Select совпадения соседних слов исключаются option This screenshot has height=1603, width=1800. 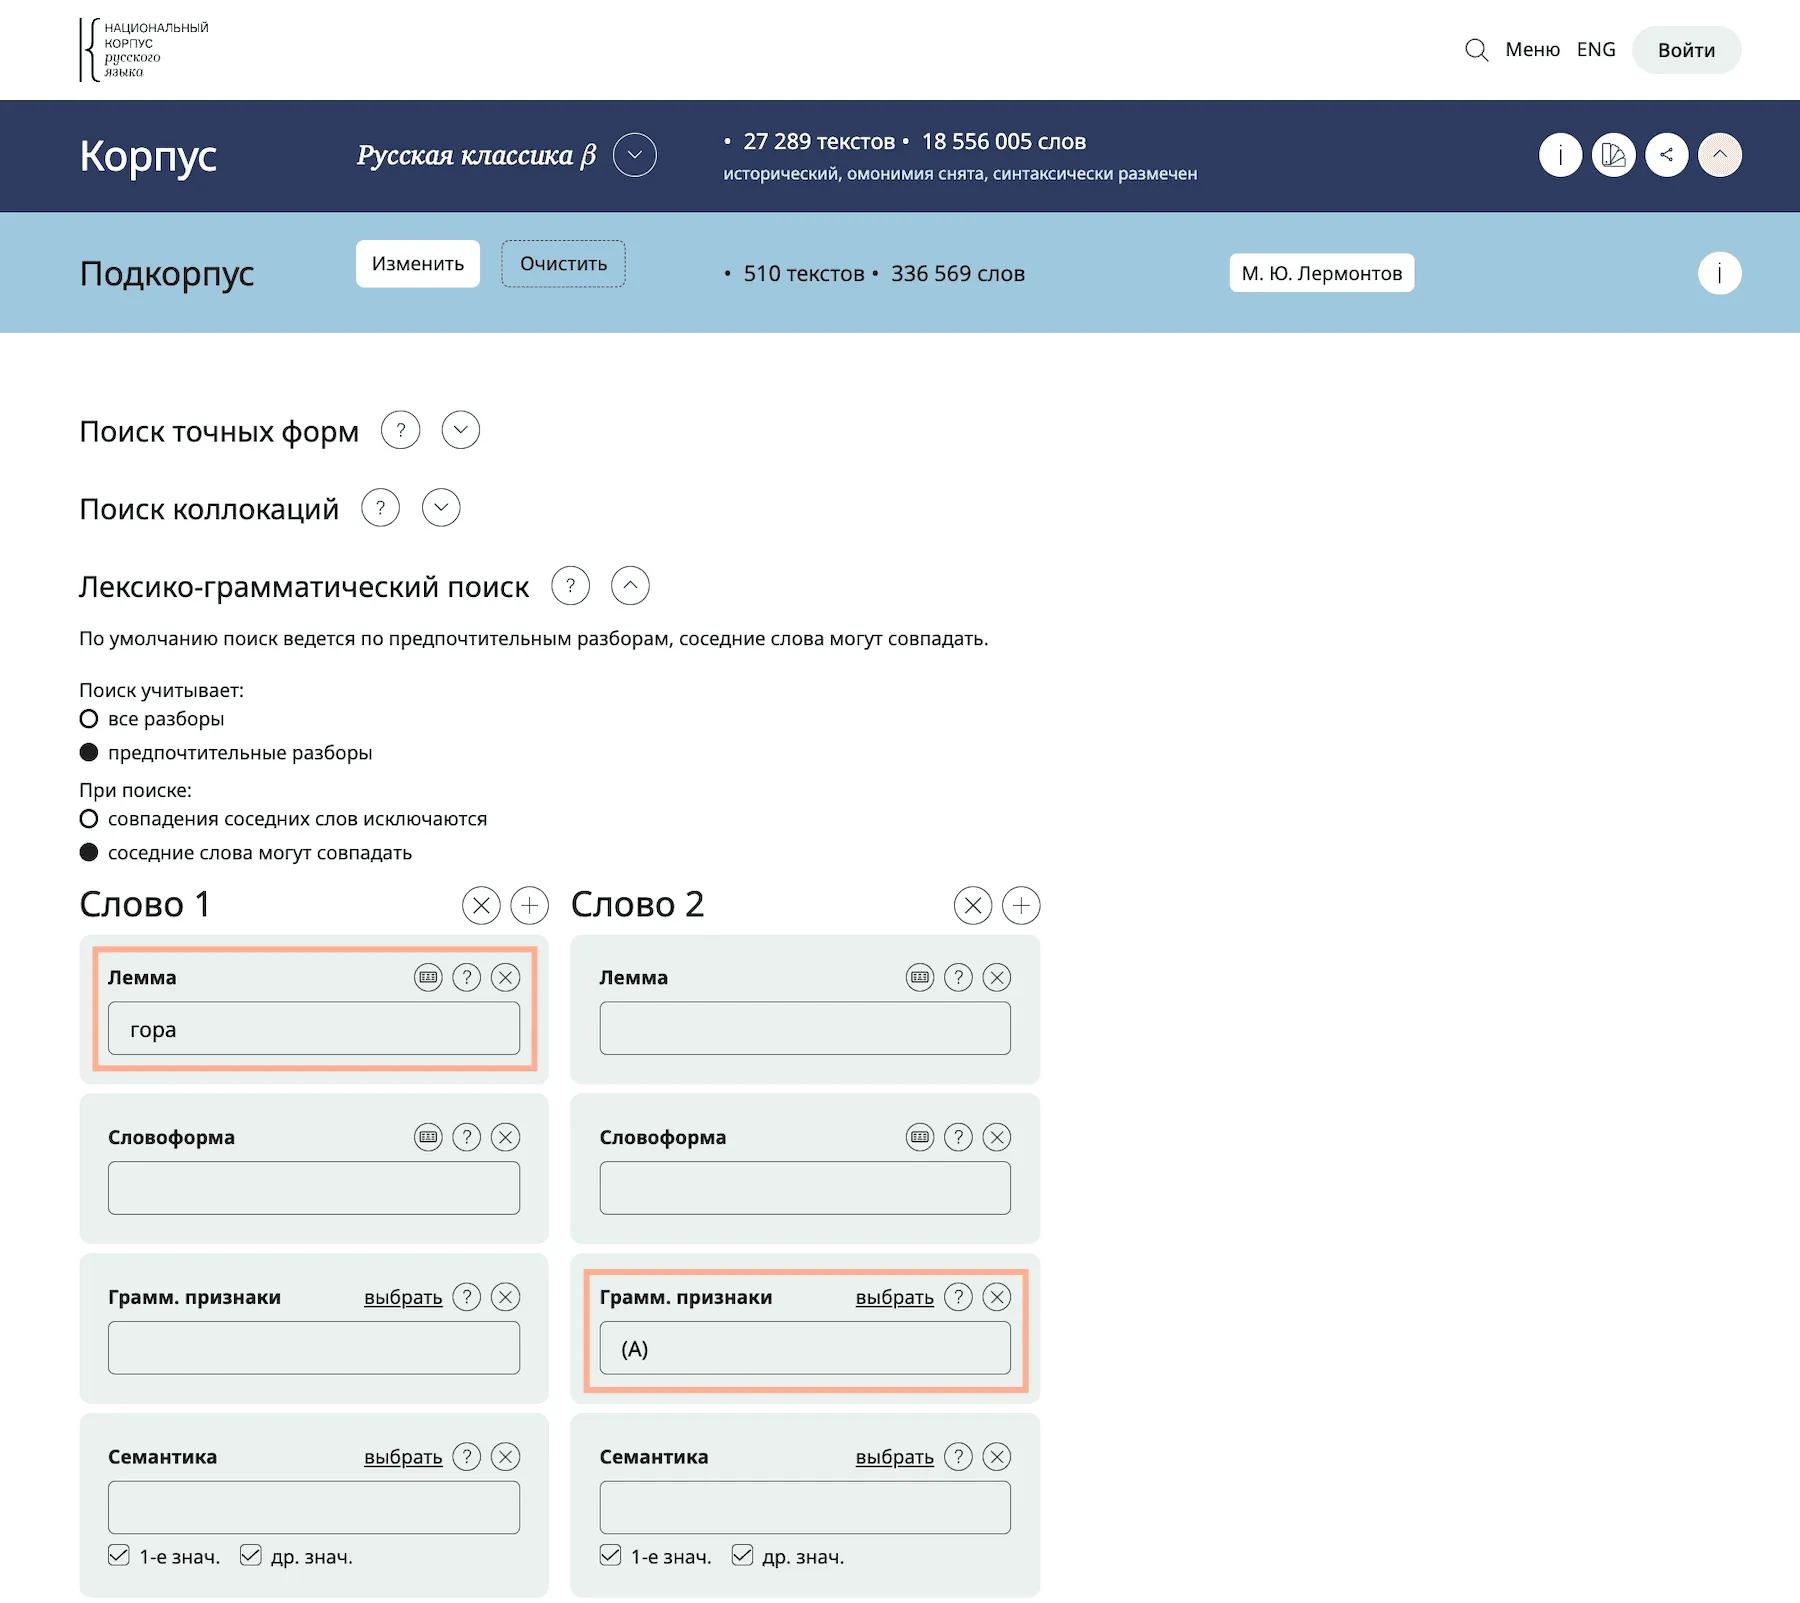(89, 819)
